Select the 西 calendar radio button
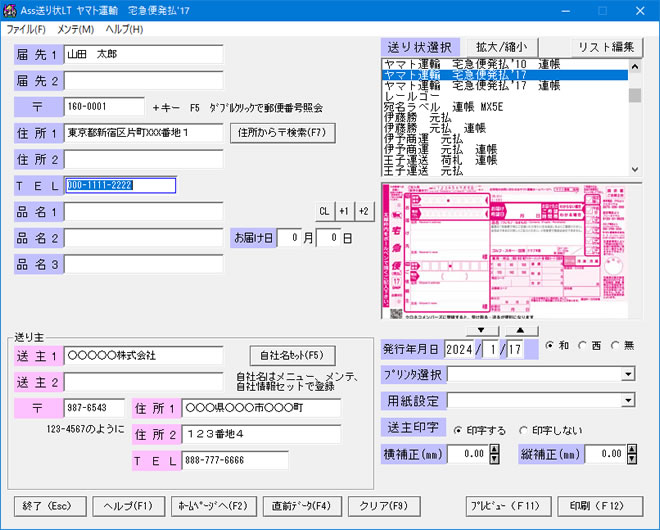Image resolution: width=660 pixels, height=530 pixels. tap(585, 346)
